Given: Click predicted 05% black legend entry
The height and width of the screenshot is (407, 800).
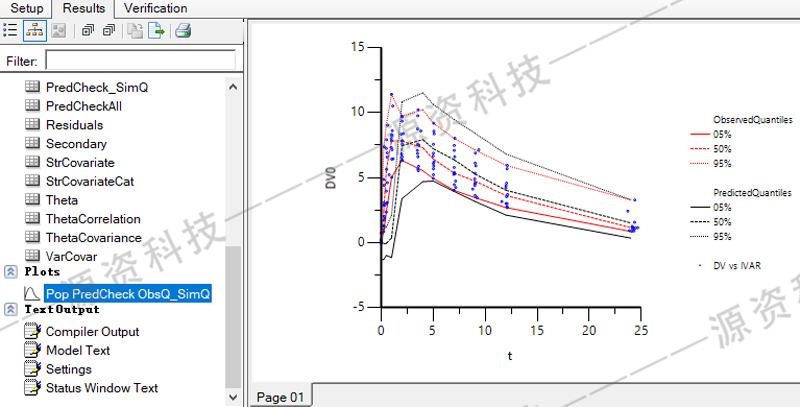Looking at the screenshot, I should [711, 208].
